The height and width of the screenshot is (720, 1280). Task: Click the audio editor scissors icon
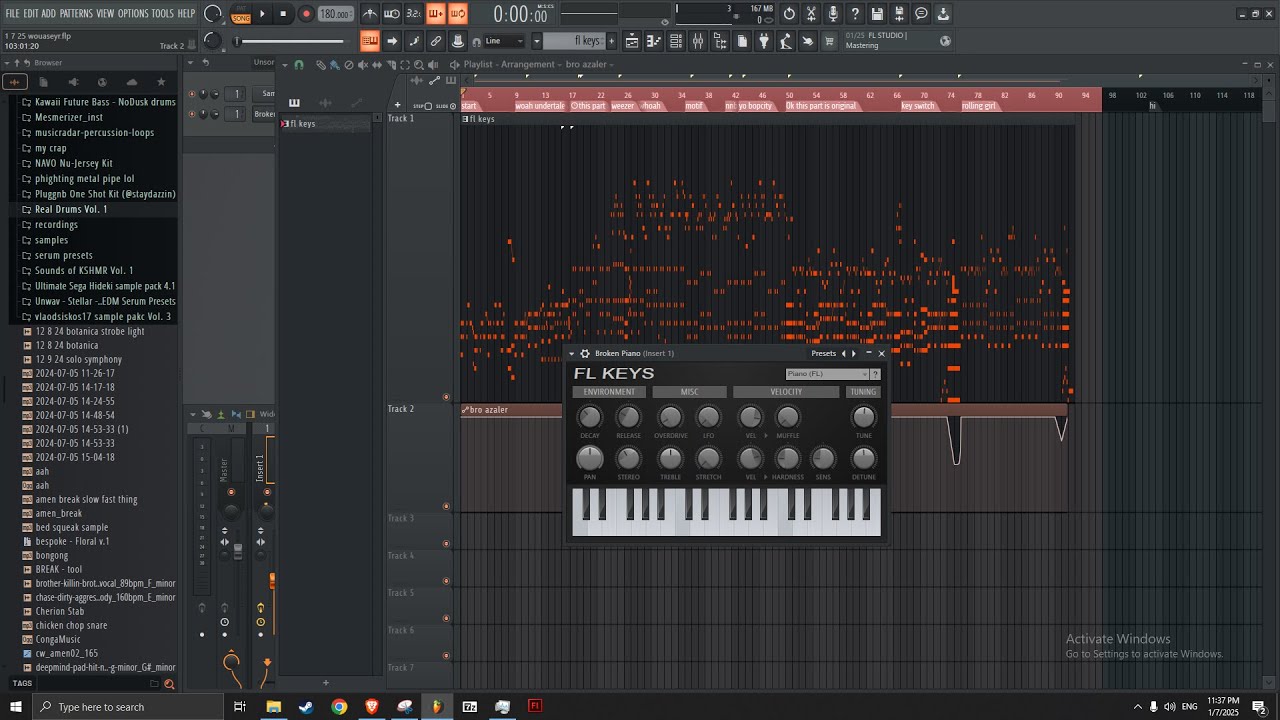click(811, 14)
